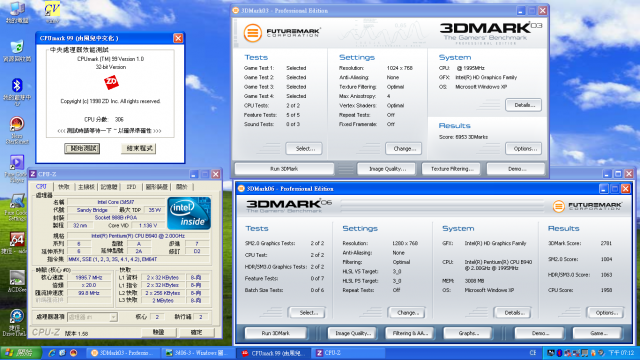Open the Bluetooth desktop shortcut

click(x=17, y=91)
